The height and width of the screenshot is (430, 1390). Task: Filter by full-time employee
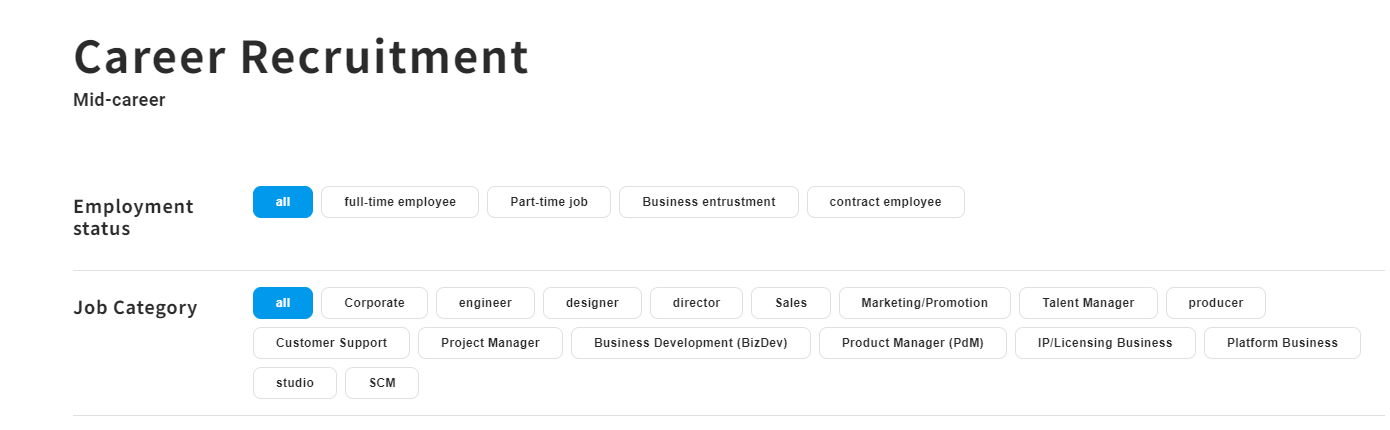400,202
